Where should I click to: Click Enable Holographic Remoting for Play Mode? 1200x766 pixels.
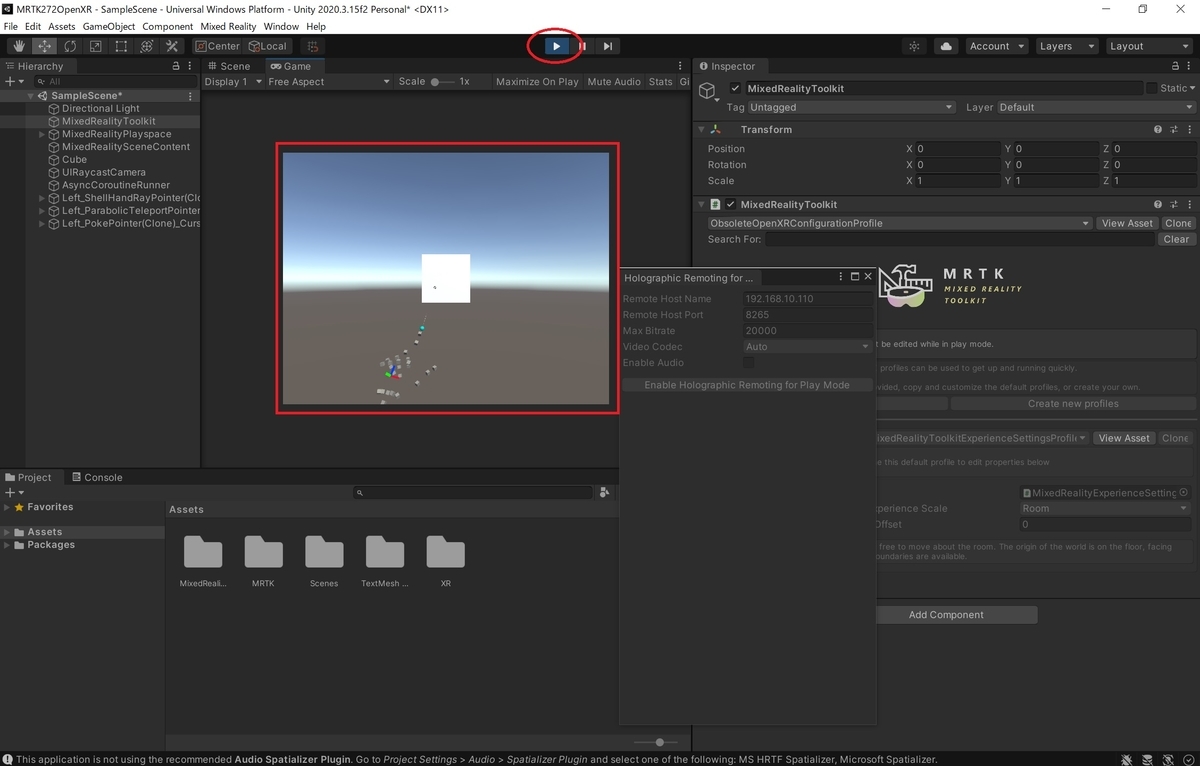pyautogui.click(x=747, y=385)
